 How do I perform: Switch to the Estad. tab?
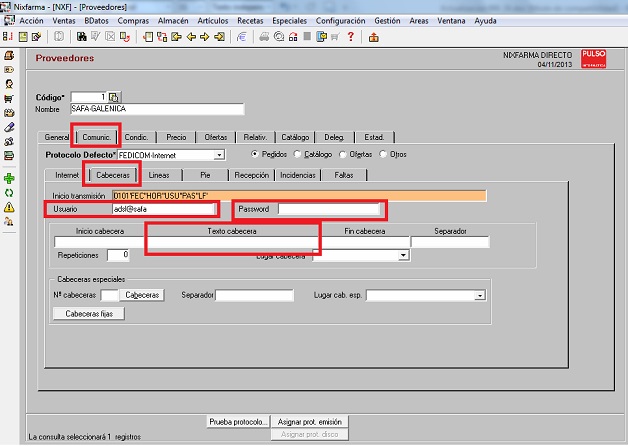tap(374, 137)
